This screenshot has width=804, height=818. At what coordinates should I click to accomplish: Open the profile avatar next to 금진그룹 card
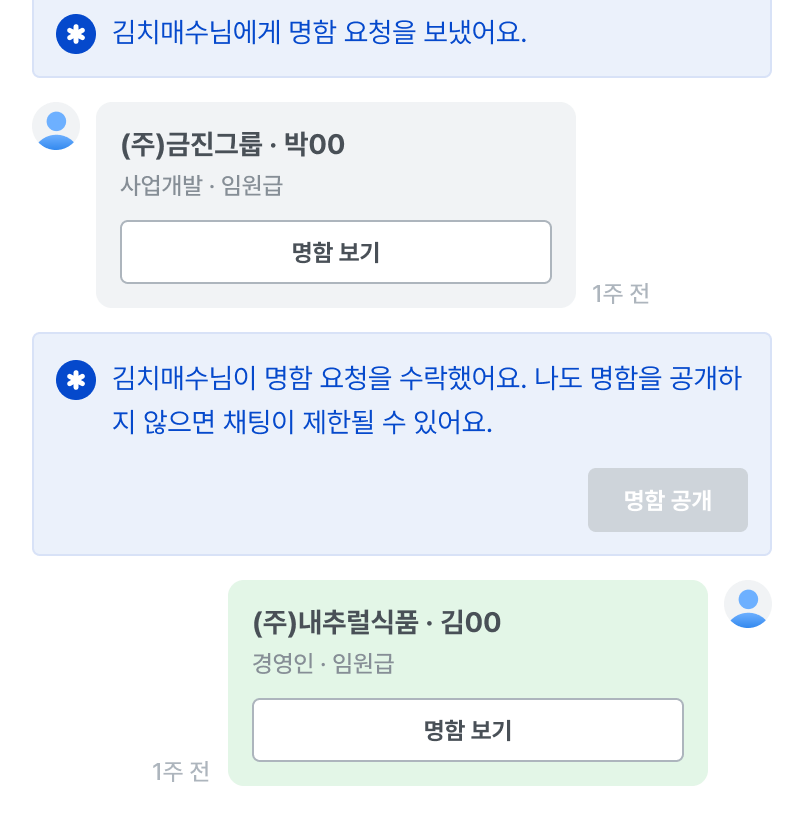(x=56, y=126)
